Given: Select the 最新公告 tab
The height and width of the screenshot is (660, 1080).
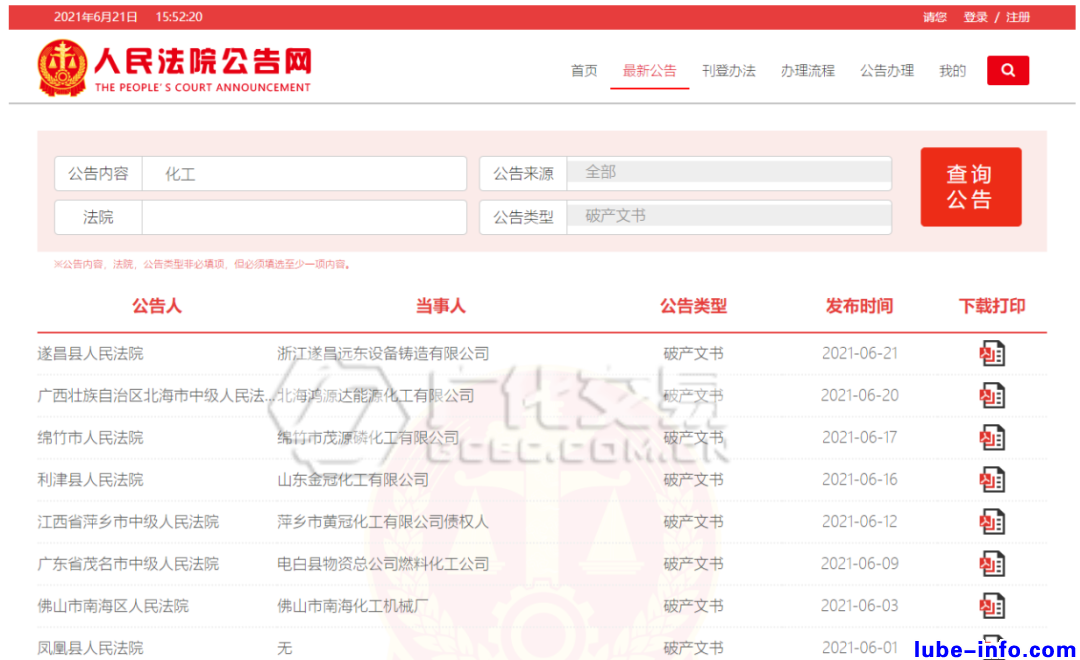Looking at the screenshot, I should [649, 71].
